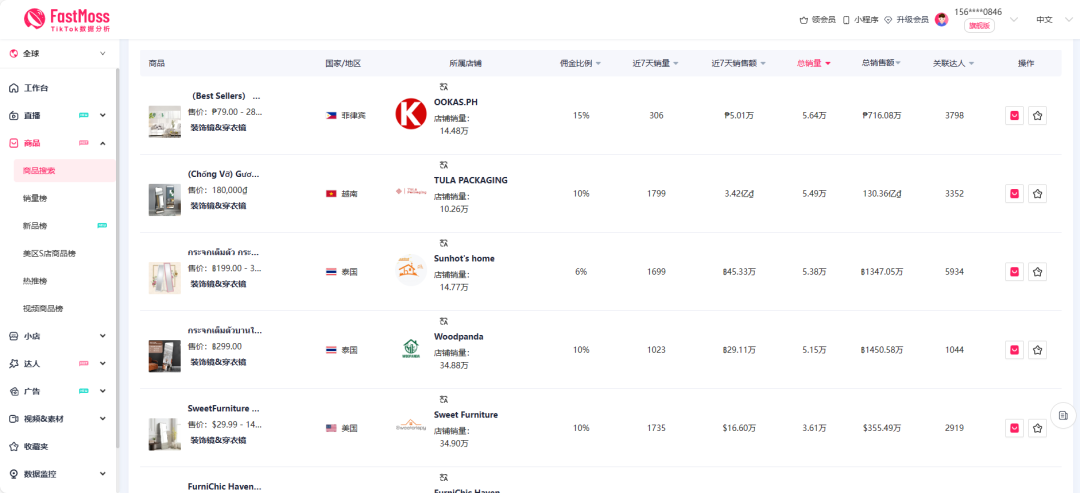Open the 工作台 workbench from sidebar
The width and height of the screenshot is (1080, 493).
[x=35, y=88]
